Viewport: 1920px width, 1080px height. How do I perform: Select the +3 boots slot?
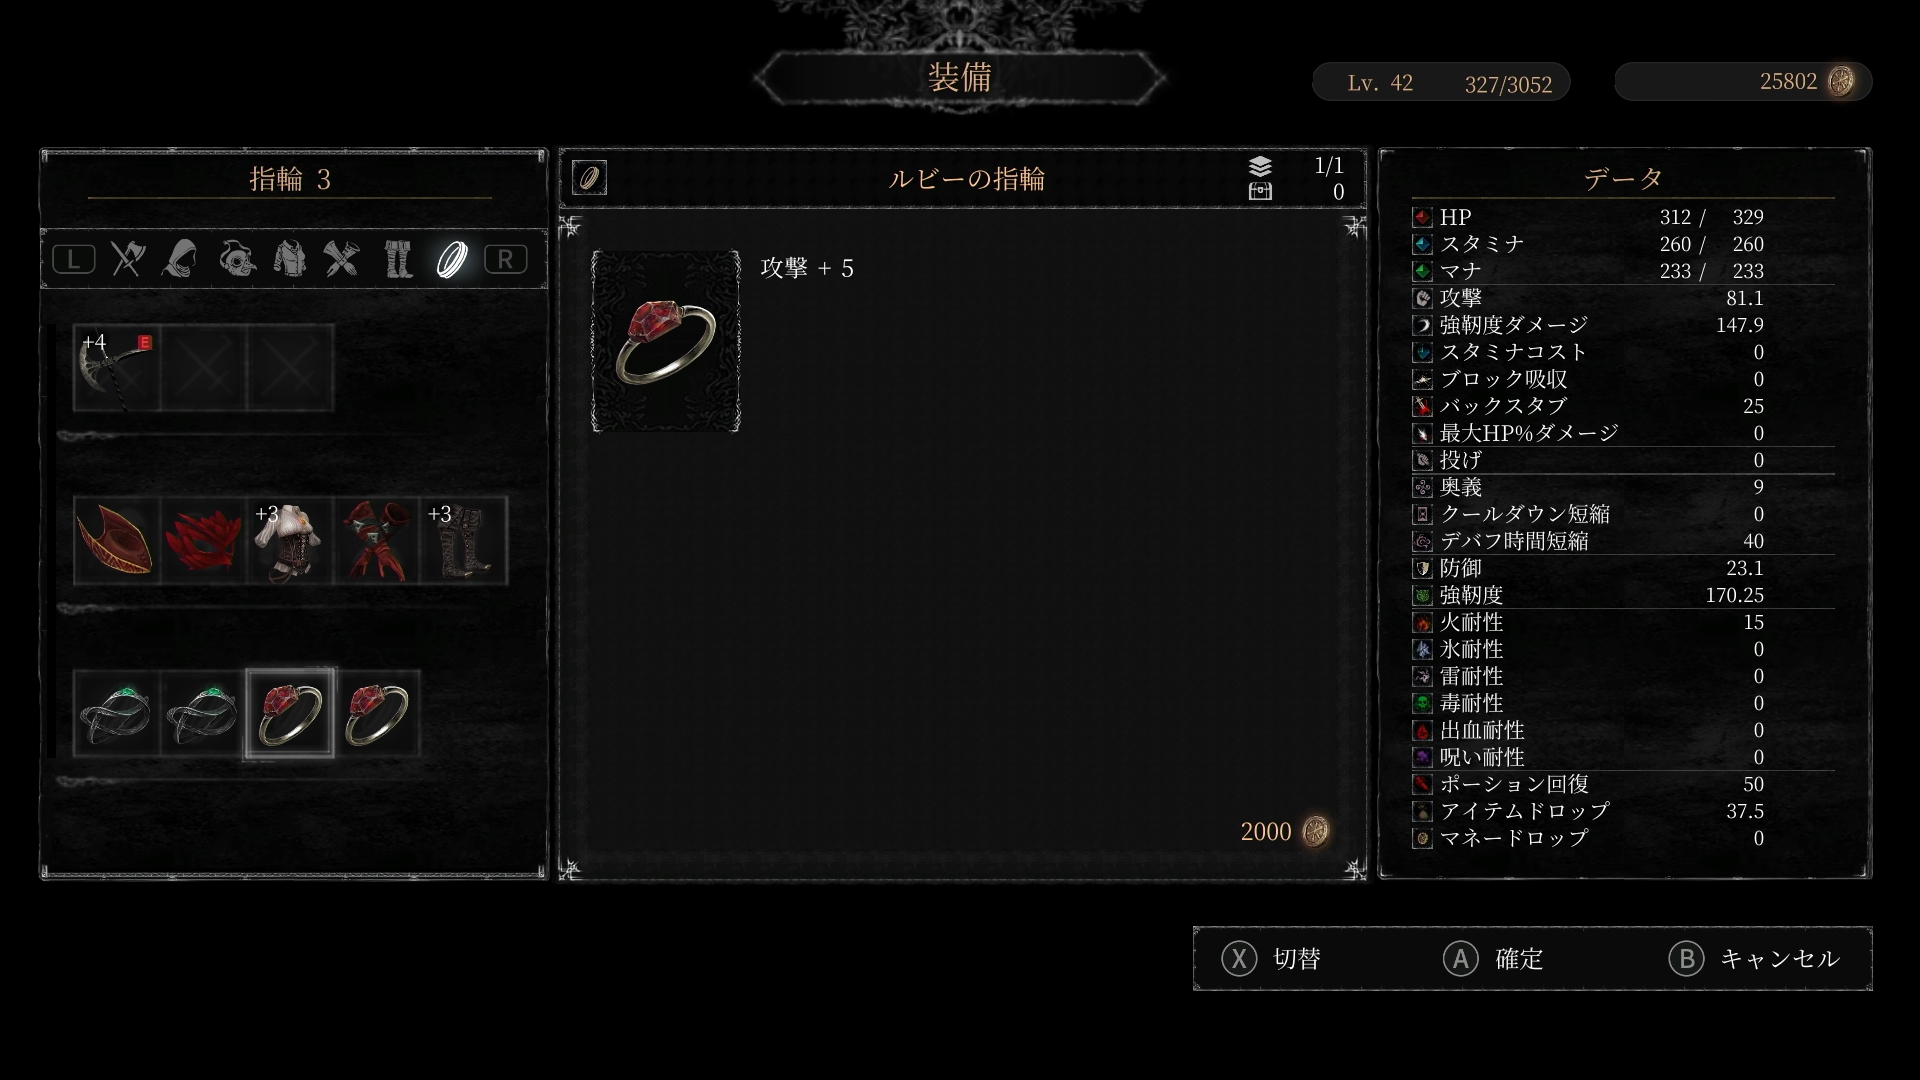(x=463, y=540)
